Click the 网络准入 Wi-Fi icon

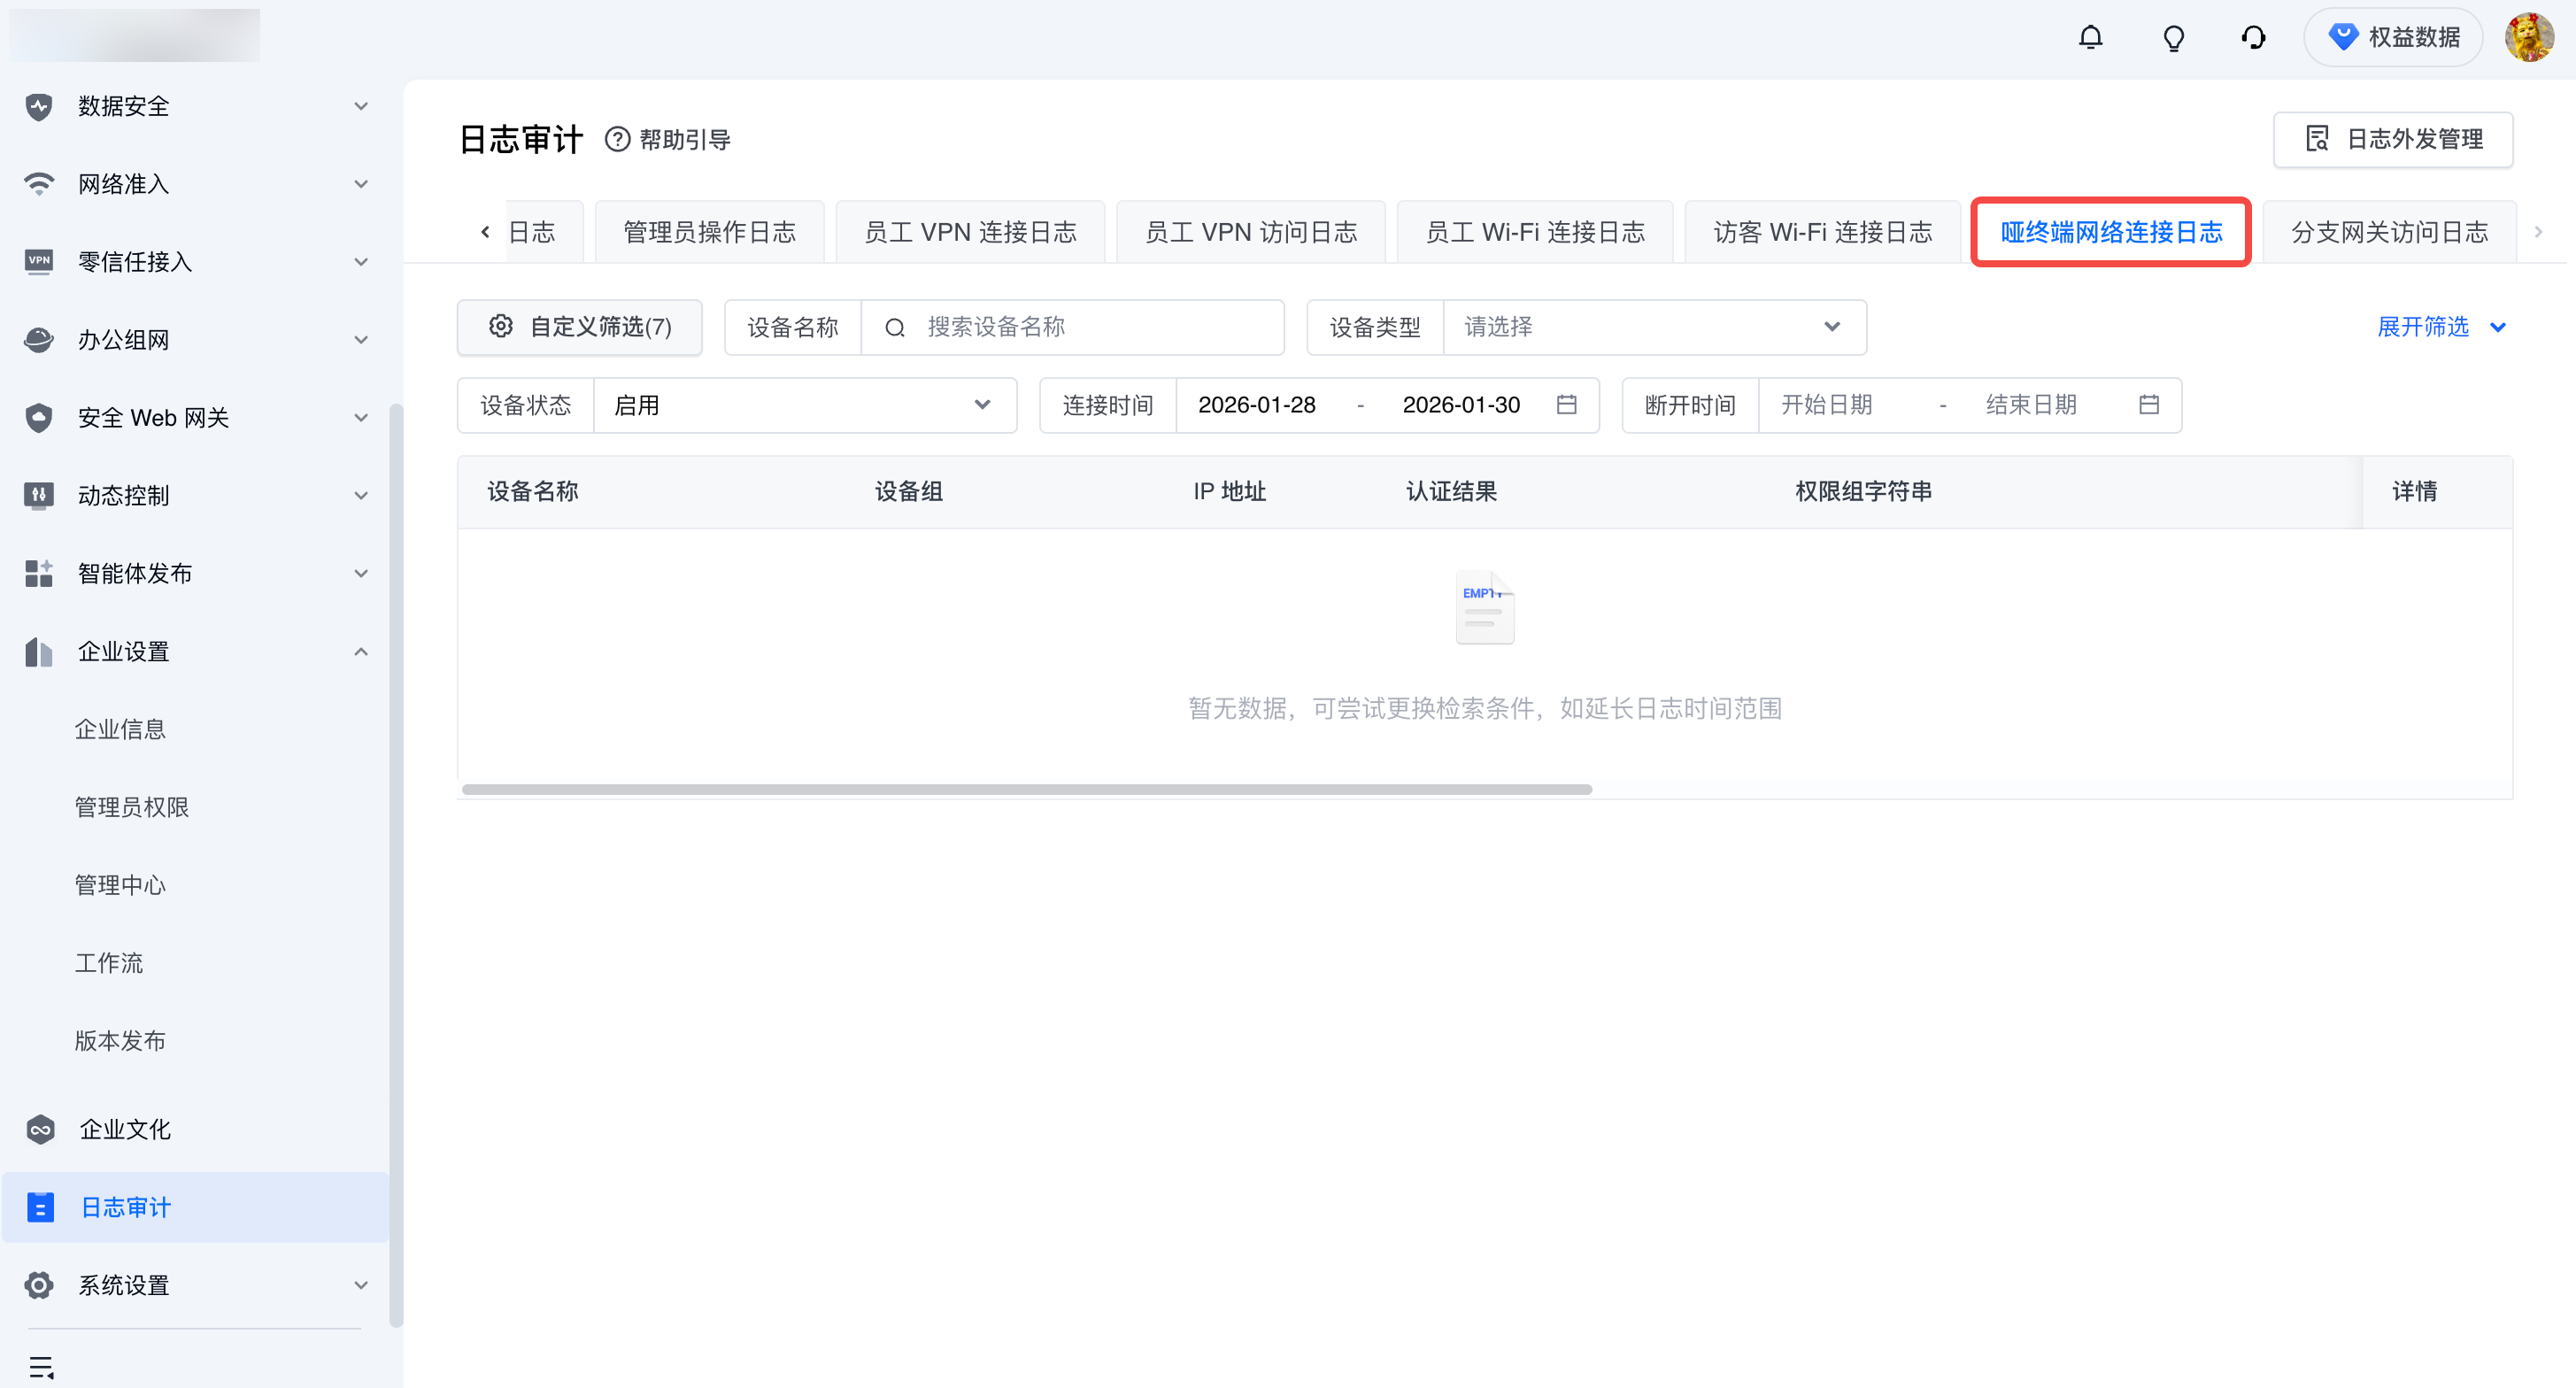[x=39, y=184]
